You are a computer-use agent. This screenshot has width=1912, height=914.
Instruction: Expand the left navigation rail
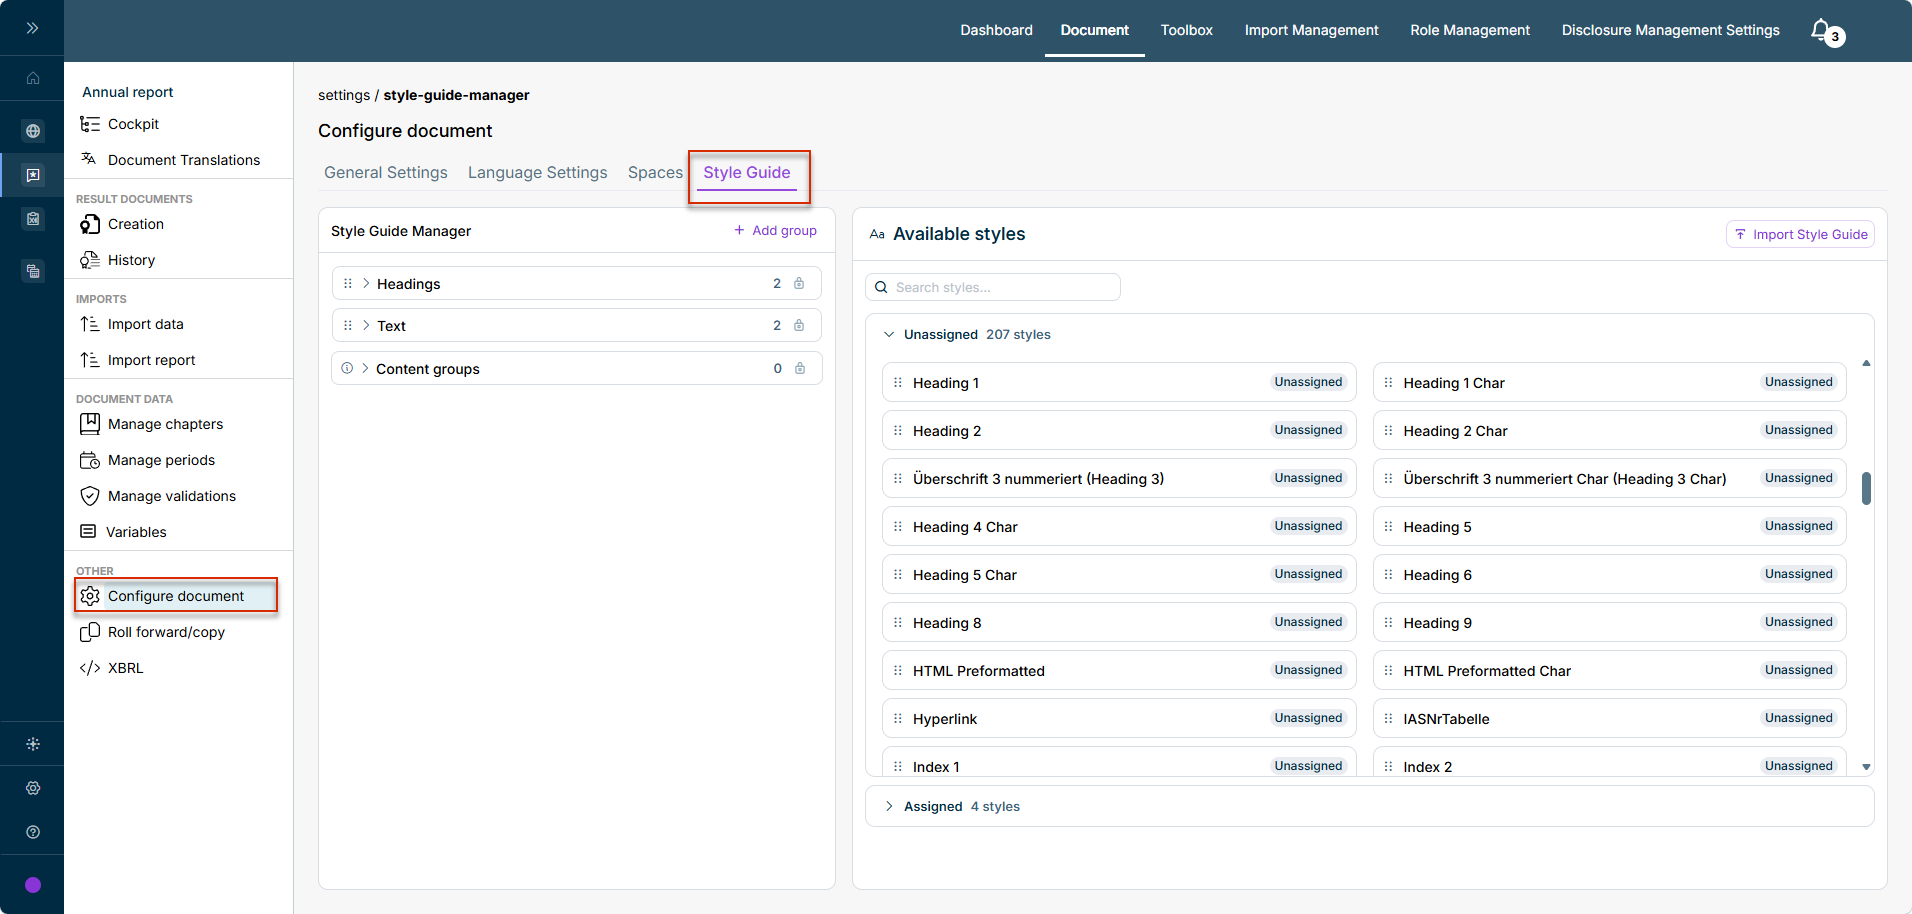coord(32,28)
